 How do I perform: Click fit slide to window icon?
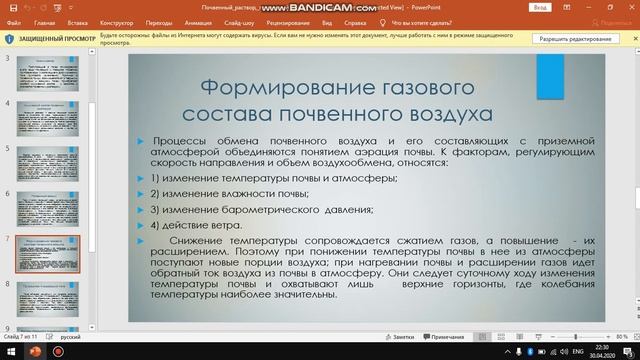tap(636, 337)
